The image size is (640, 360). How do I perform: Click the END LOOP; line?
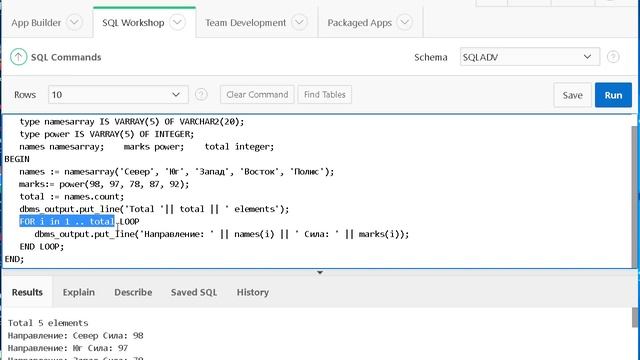click(42, 247)
